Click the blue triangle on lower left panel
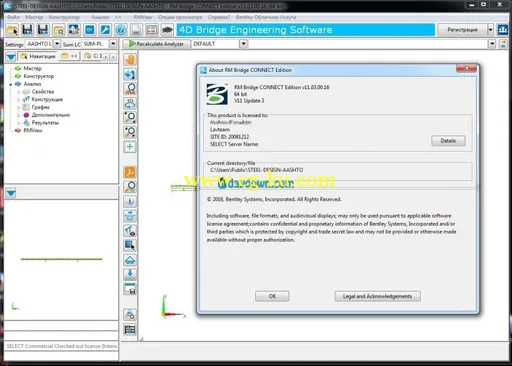The height and width of the screenshot is (366, 512). (11, 193)
